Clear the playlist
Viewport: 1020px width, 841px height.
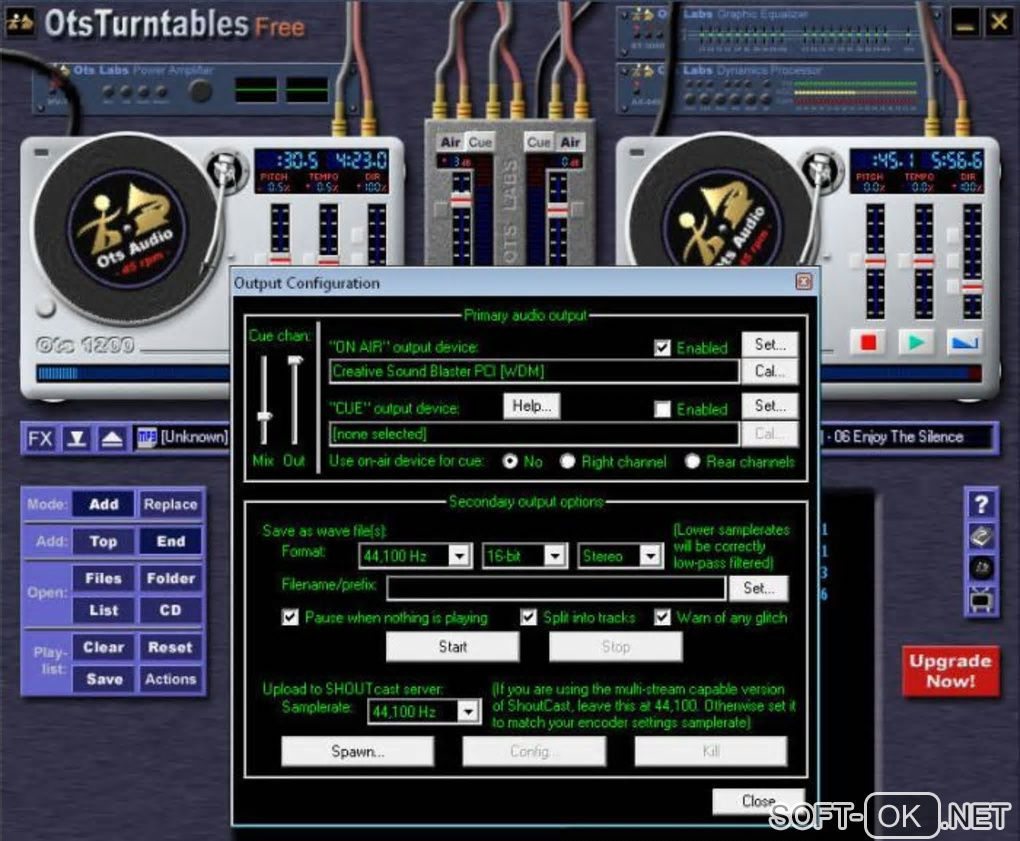pos(103,647)
